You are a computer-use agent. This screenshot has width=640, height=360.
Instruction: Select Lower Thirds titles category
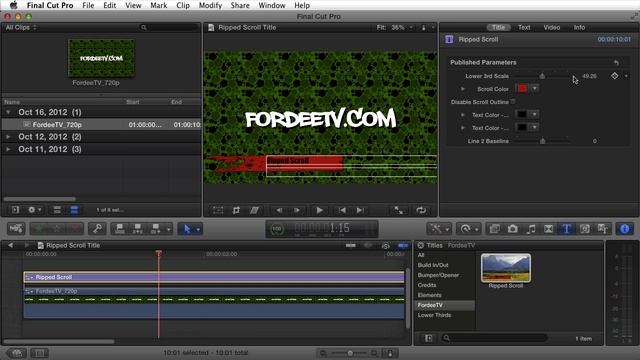[434, 315]
